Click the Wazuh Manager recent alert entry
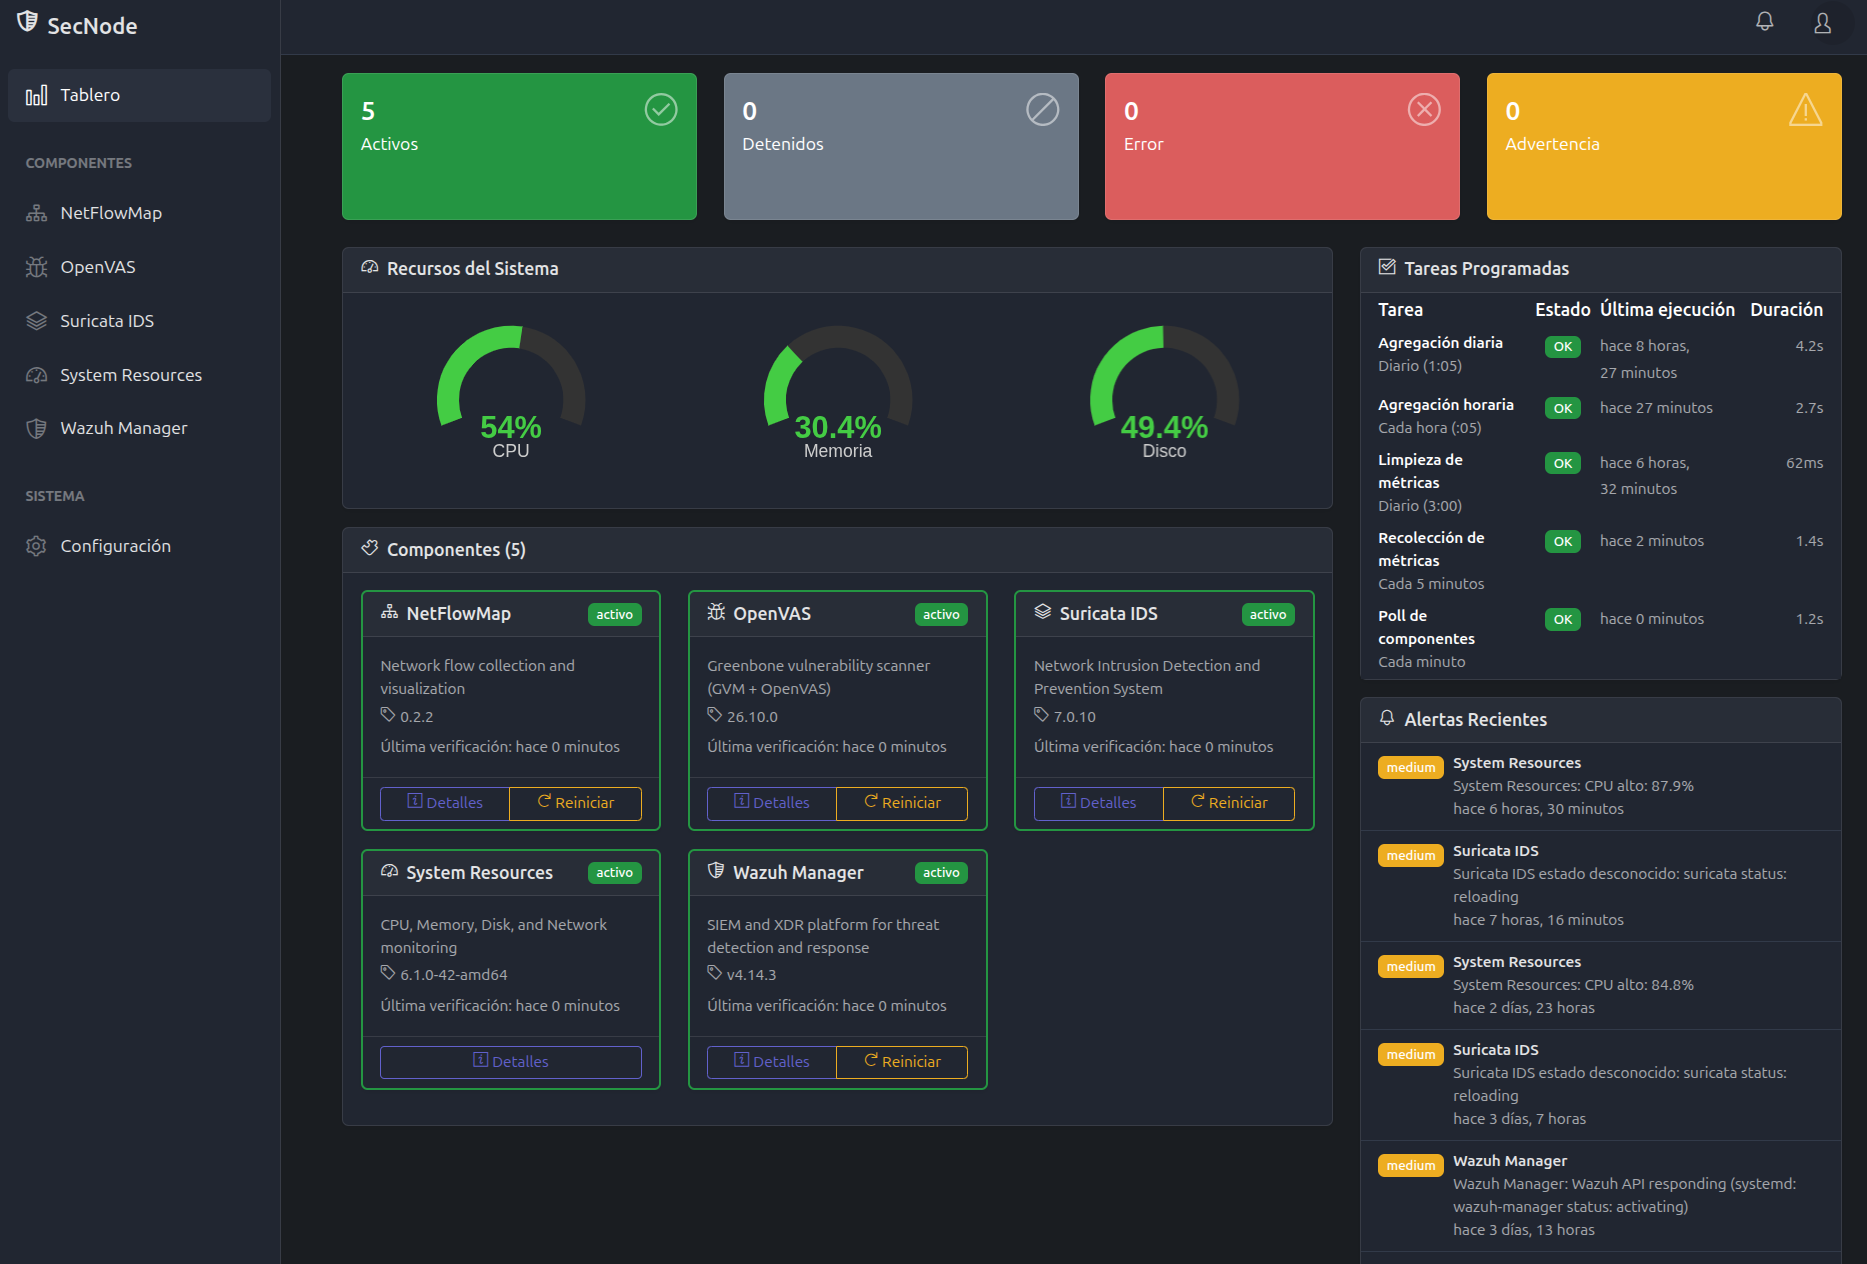Image resolution: width=1867 pixels, height=1264 pixels. point(1600,1195)
